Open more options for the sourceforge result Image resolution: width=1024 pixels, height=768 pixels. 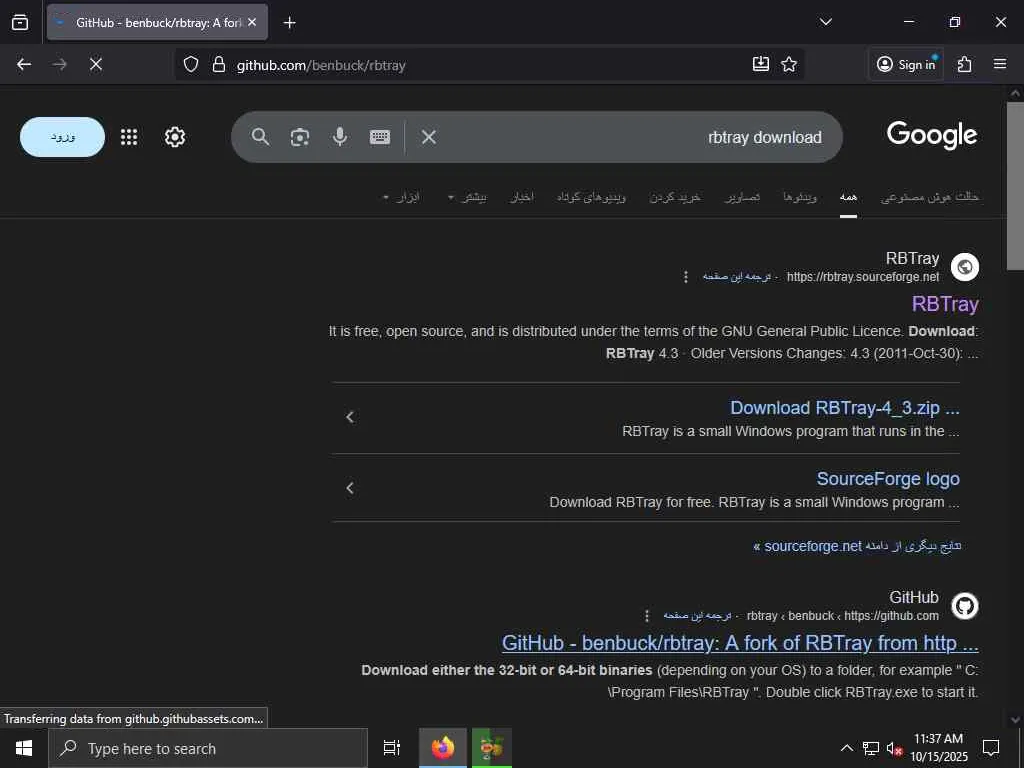tap(686, 277)
